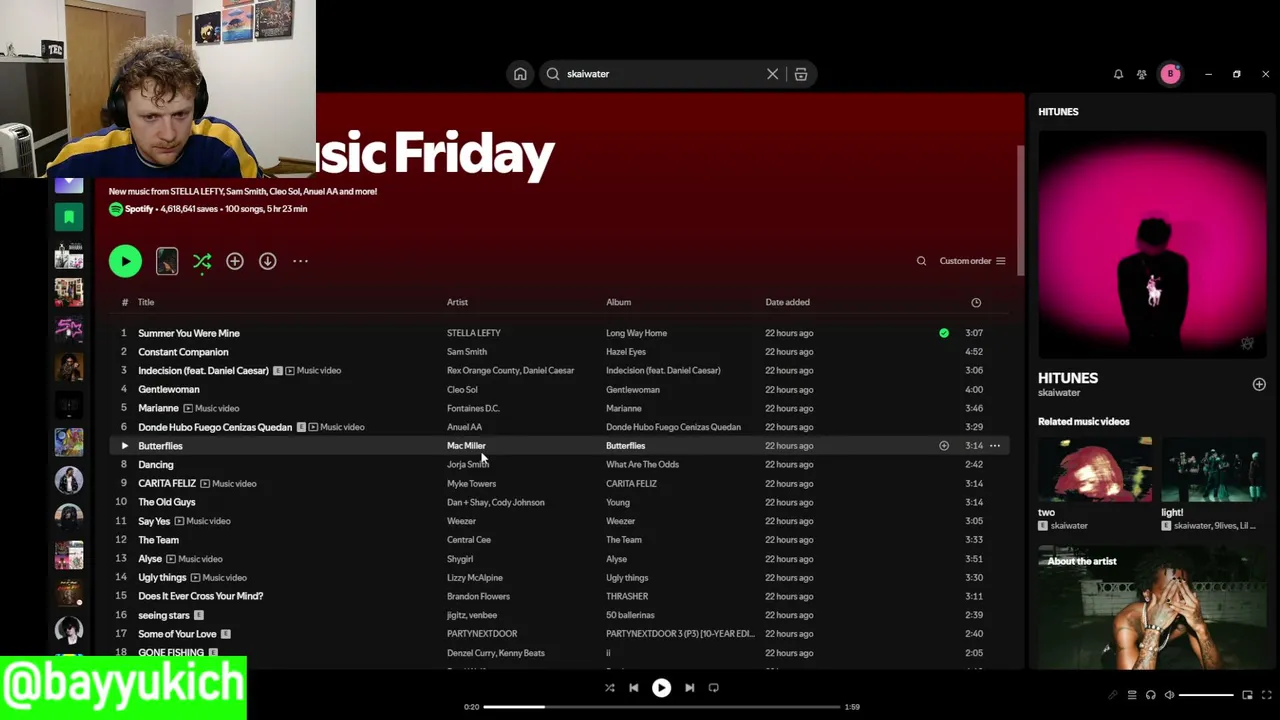
Task: Click the player bar play button
Action: (661, 688)
